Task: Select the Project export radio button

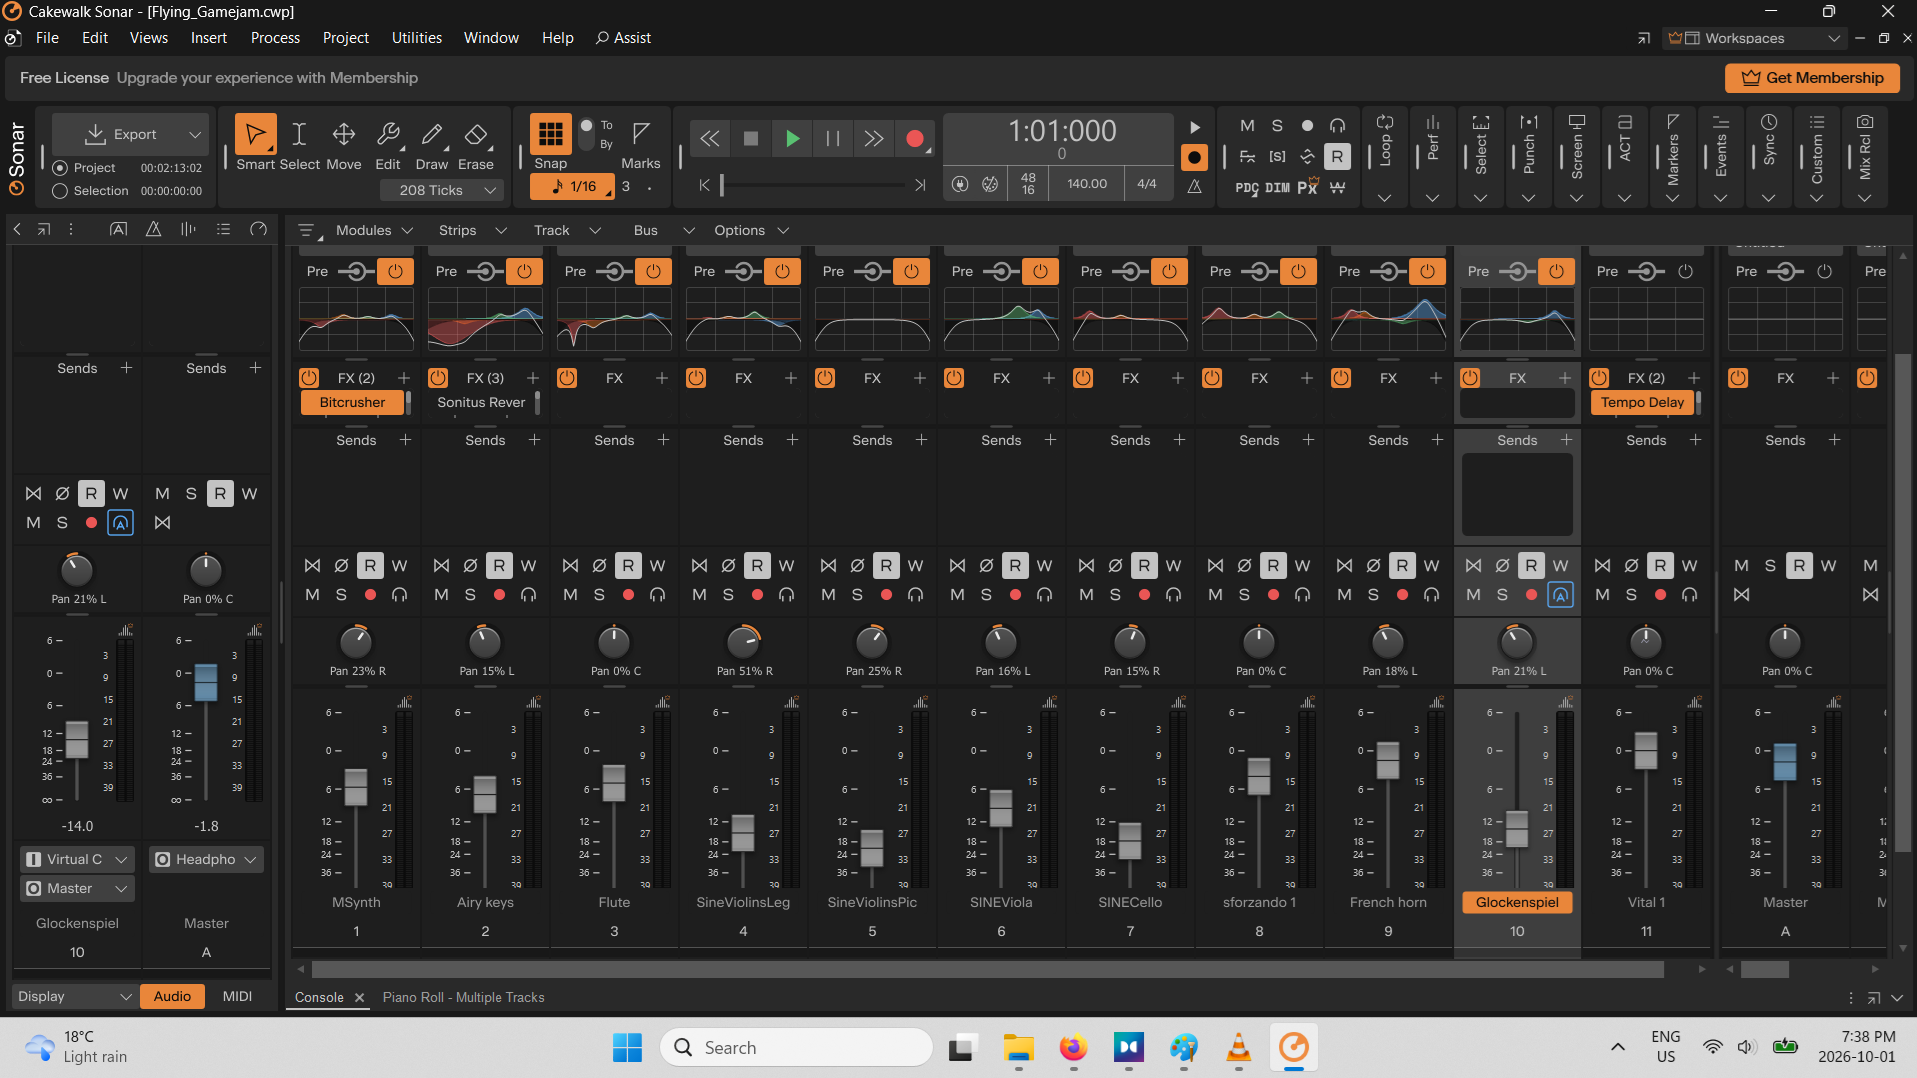Action: pos(60,168)
